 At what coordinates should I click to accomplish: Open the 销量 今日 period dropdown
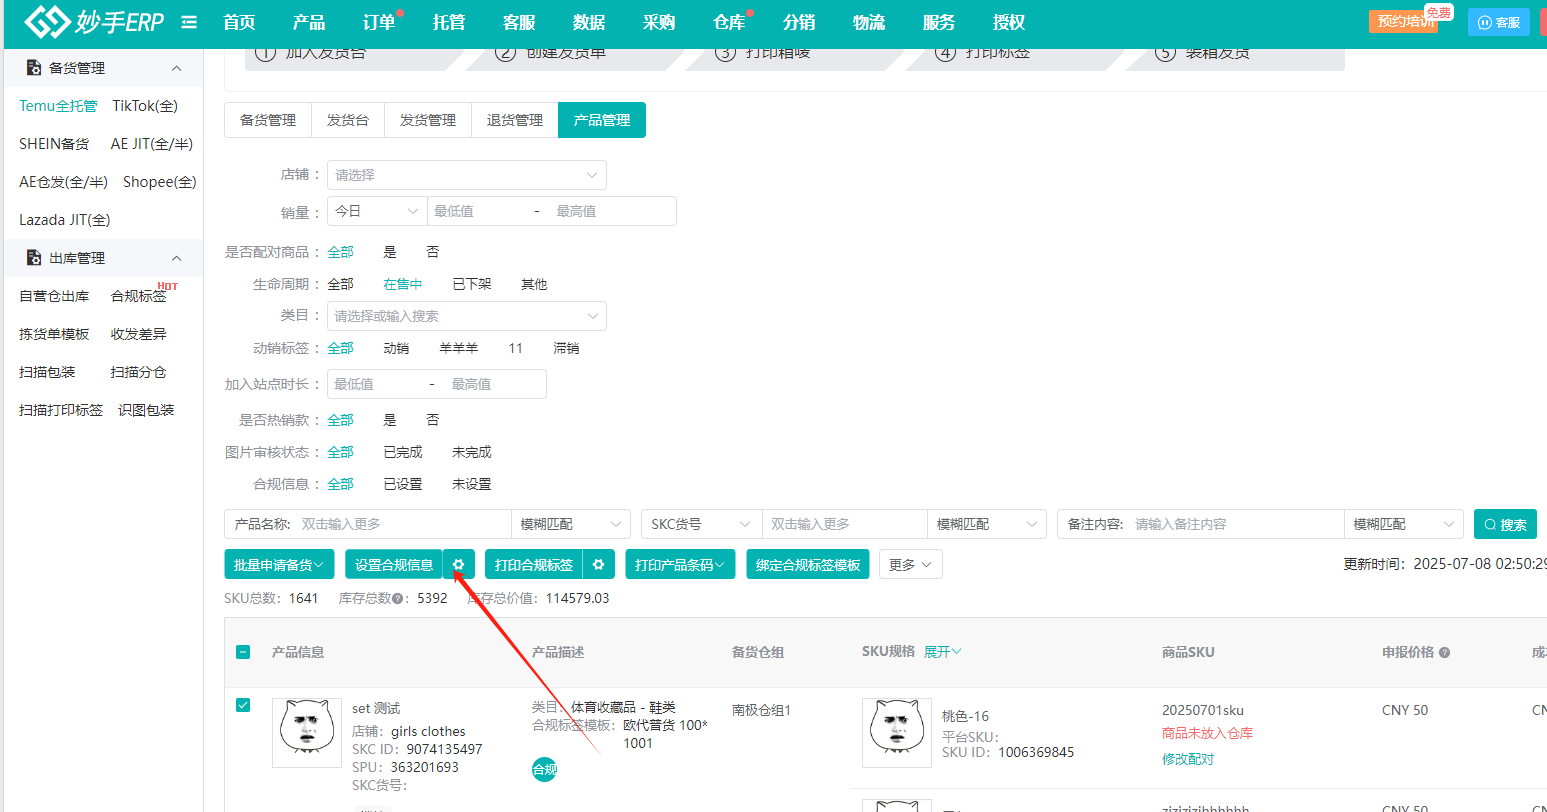click(376, 211)
